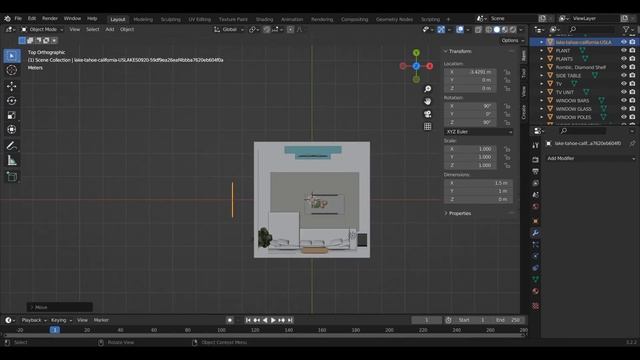Open the File menu
Viewport: 640px width, 360px height.
point(18,18)
